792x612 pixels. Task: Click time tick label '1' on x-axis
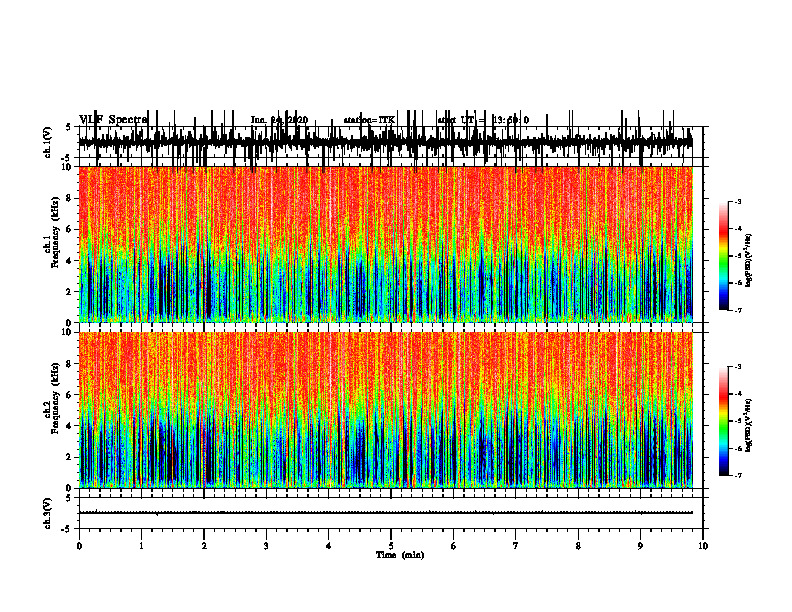[141, 546]
